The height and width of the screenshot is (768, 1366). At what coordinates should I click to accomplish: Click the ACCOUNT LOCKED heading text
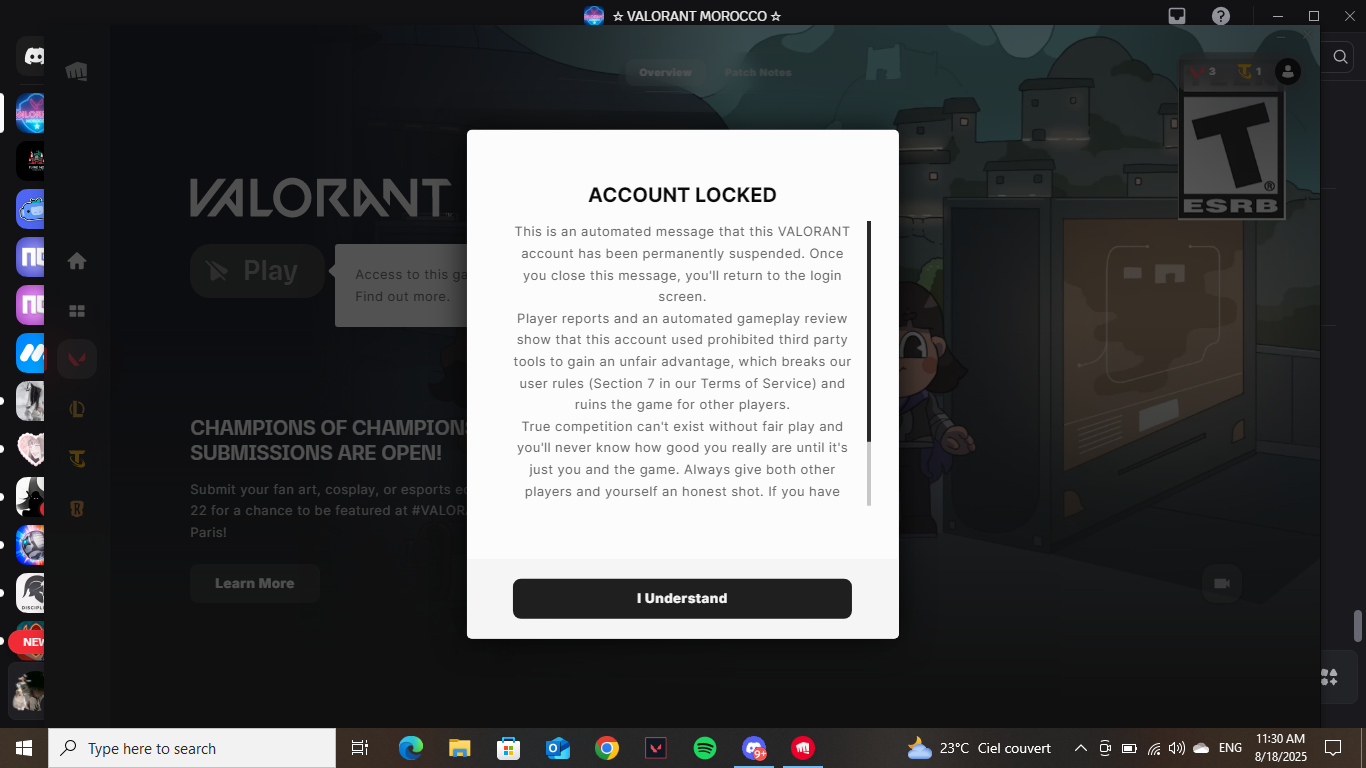[682, 195]
